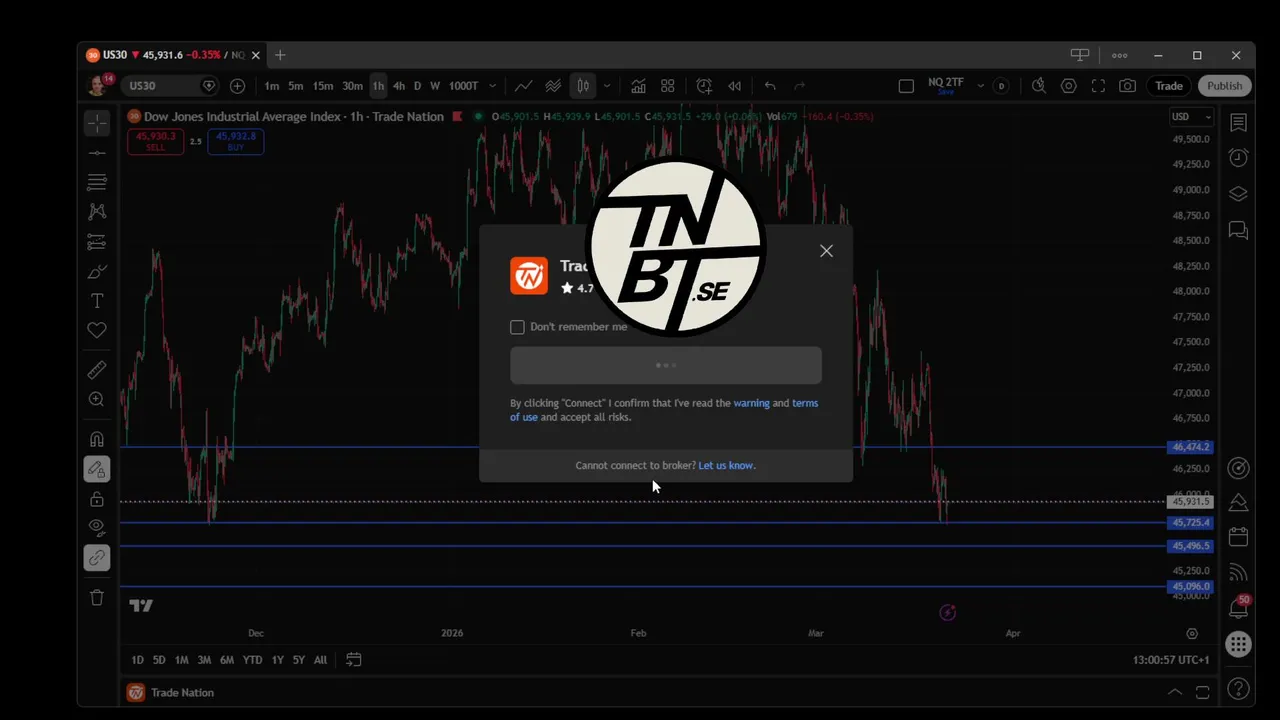Take a chart snapshot with camera
The width and height of the screenshot is (1280, 720).
[x=1128, y=86]
